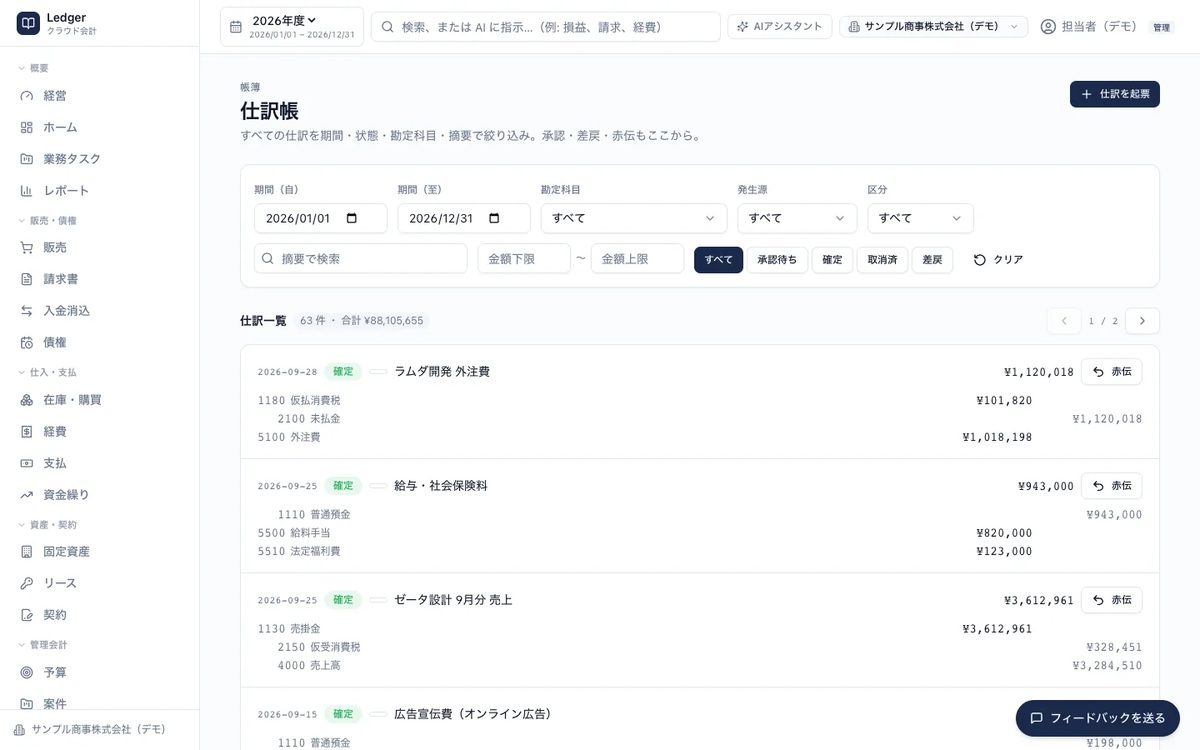Click the 資金繰り trend line icon
The height and width of the screenshot is (750, 1200).
point(27,495)
